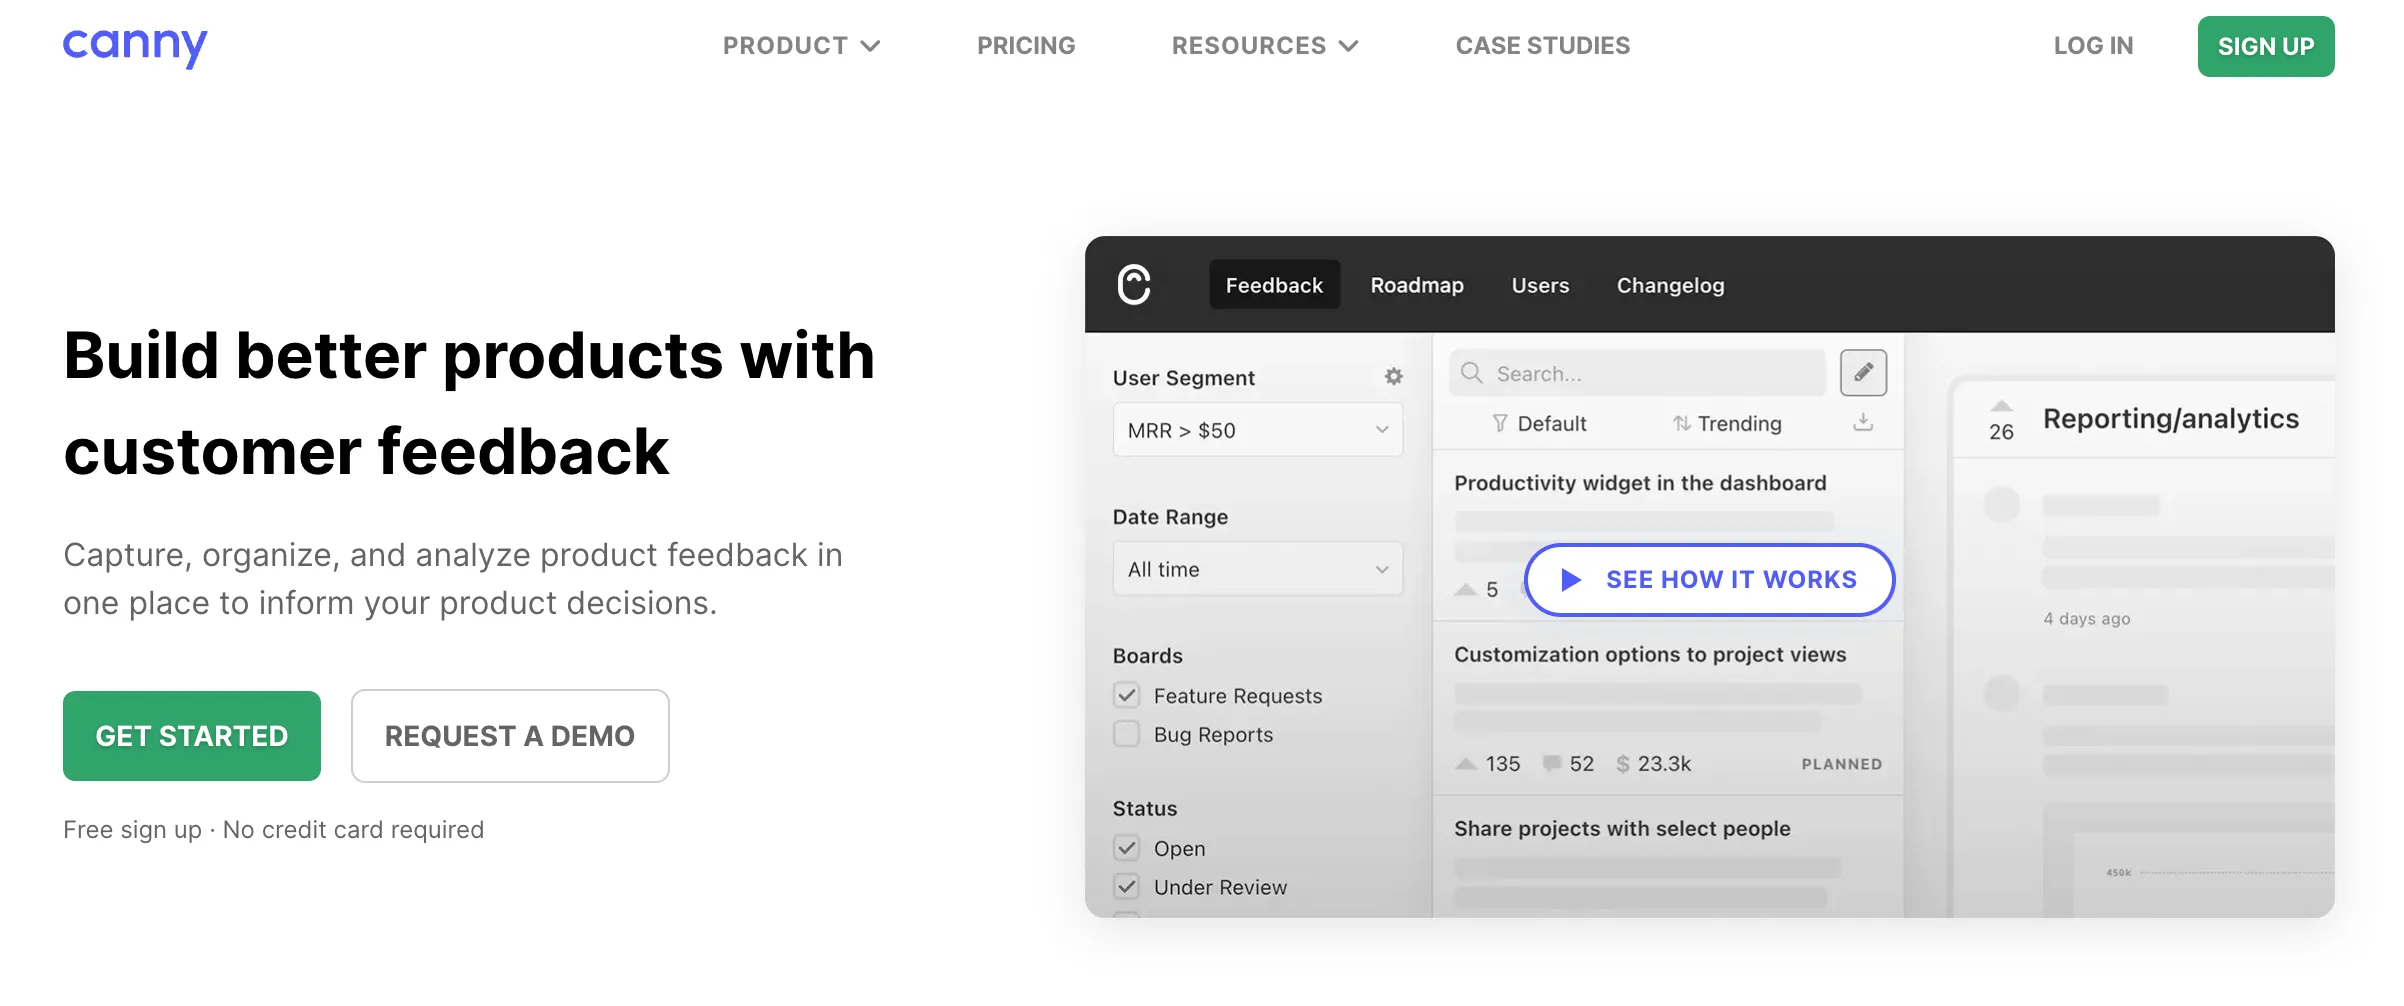Click the Trending sort arrows icon
The width and height of the screenshot is (2404, 1006).
1682,423
